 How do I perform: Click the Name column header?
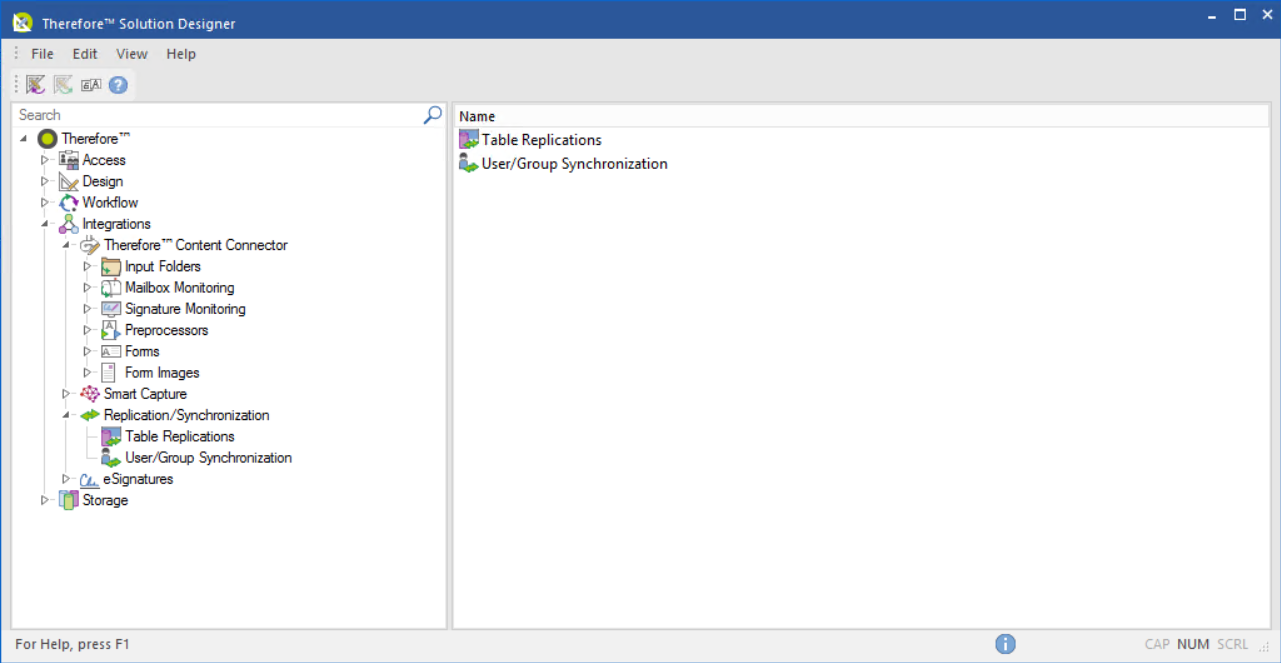[477, 116]
